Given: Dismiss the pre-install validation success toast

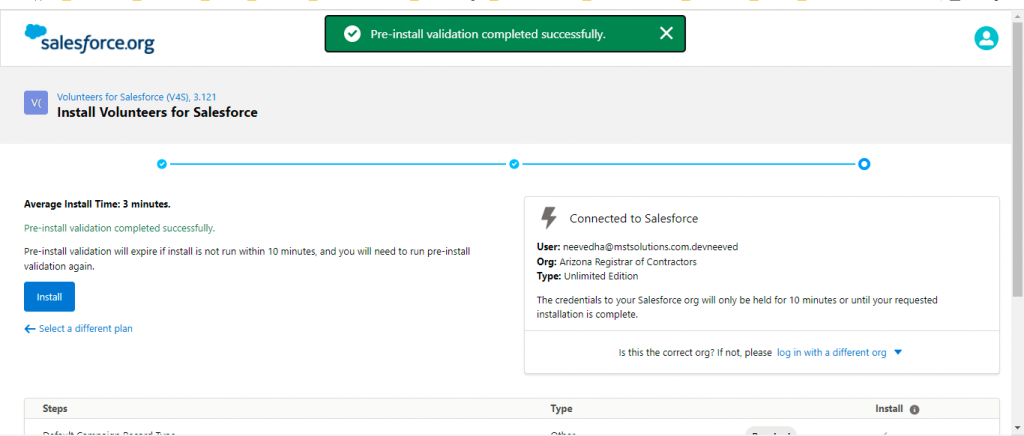Looking at the screenshot, I should click(x=665, y=33).
